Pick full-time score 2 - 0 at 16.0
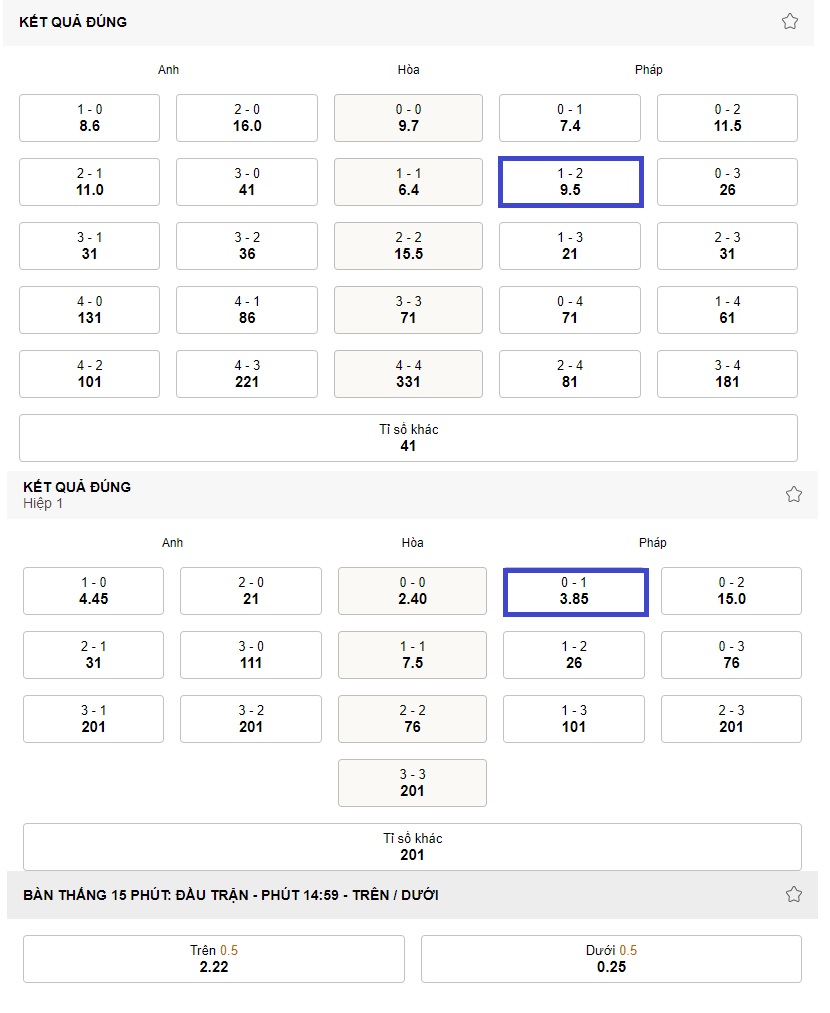Screen dimensions: 830x1013 [247, 118]
